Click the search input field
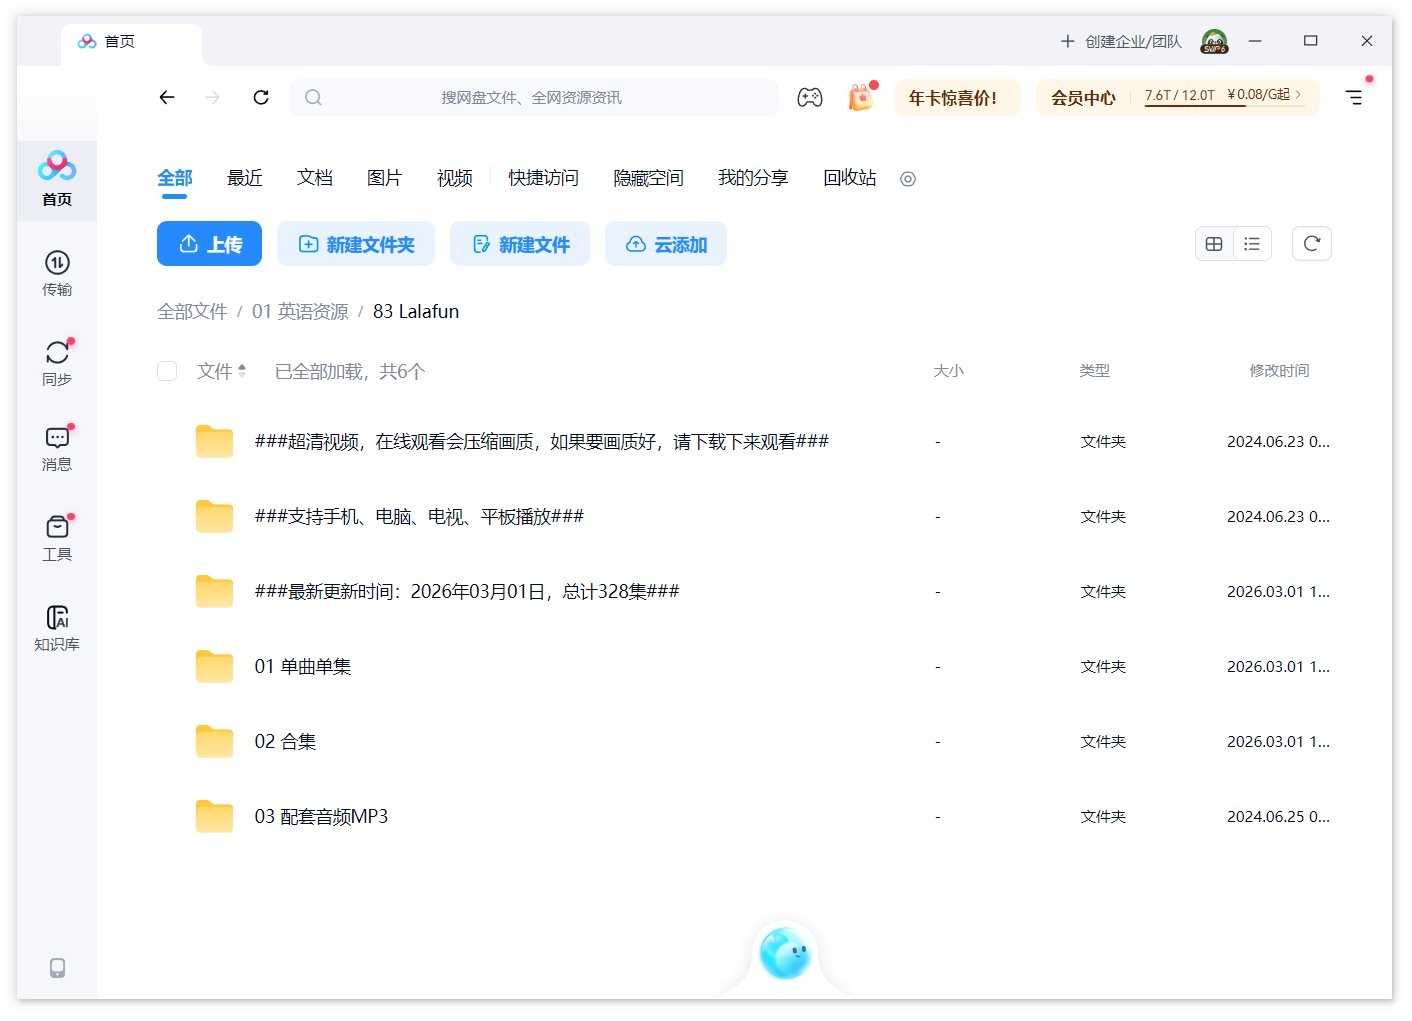Screen dimensions: 1412x1021 click(x=535, y=97)
